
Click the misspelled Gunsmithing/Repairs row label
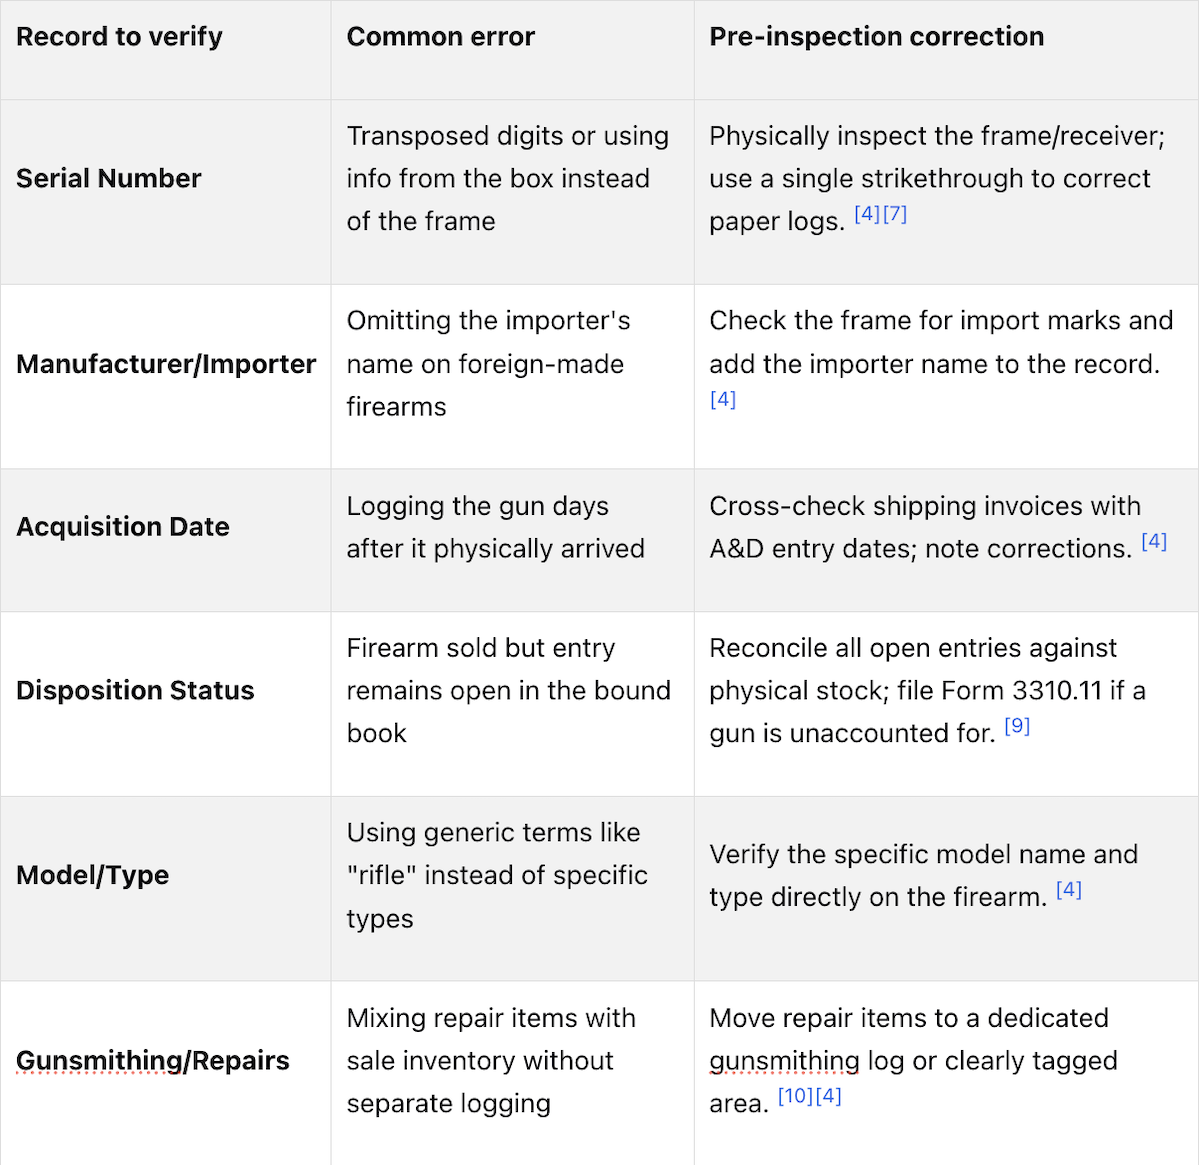pyautogui.click(x=153, y=1061)
